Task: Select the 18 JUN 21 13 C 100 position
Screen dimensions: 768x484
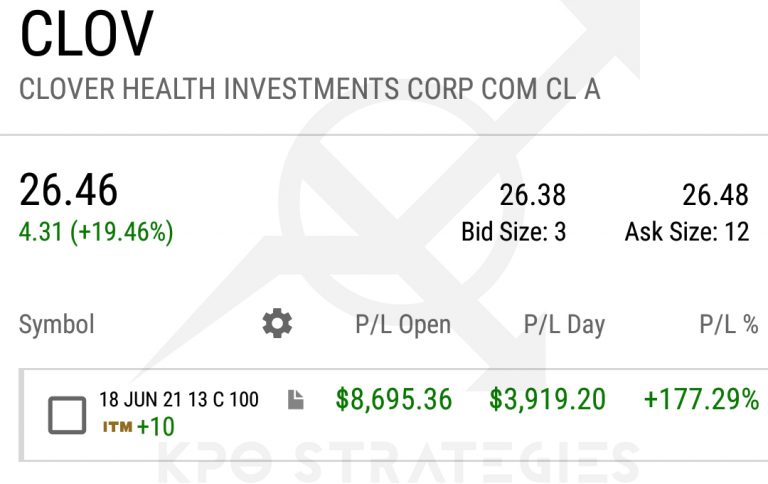Action: click(178, 400)
